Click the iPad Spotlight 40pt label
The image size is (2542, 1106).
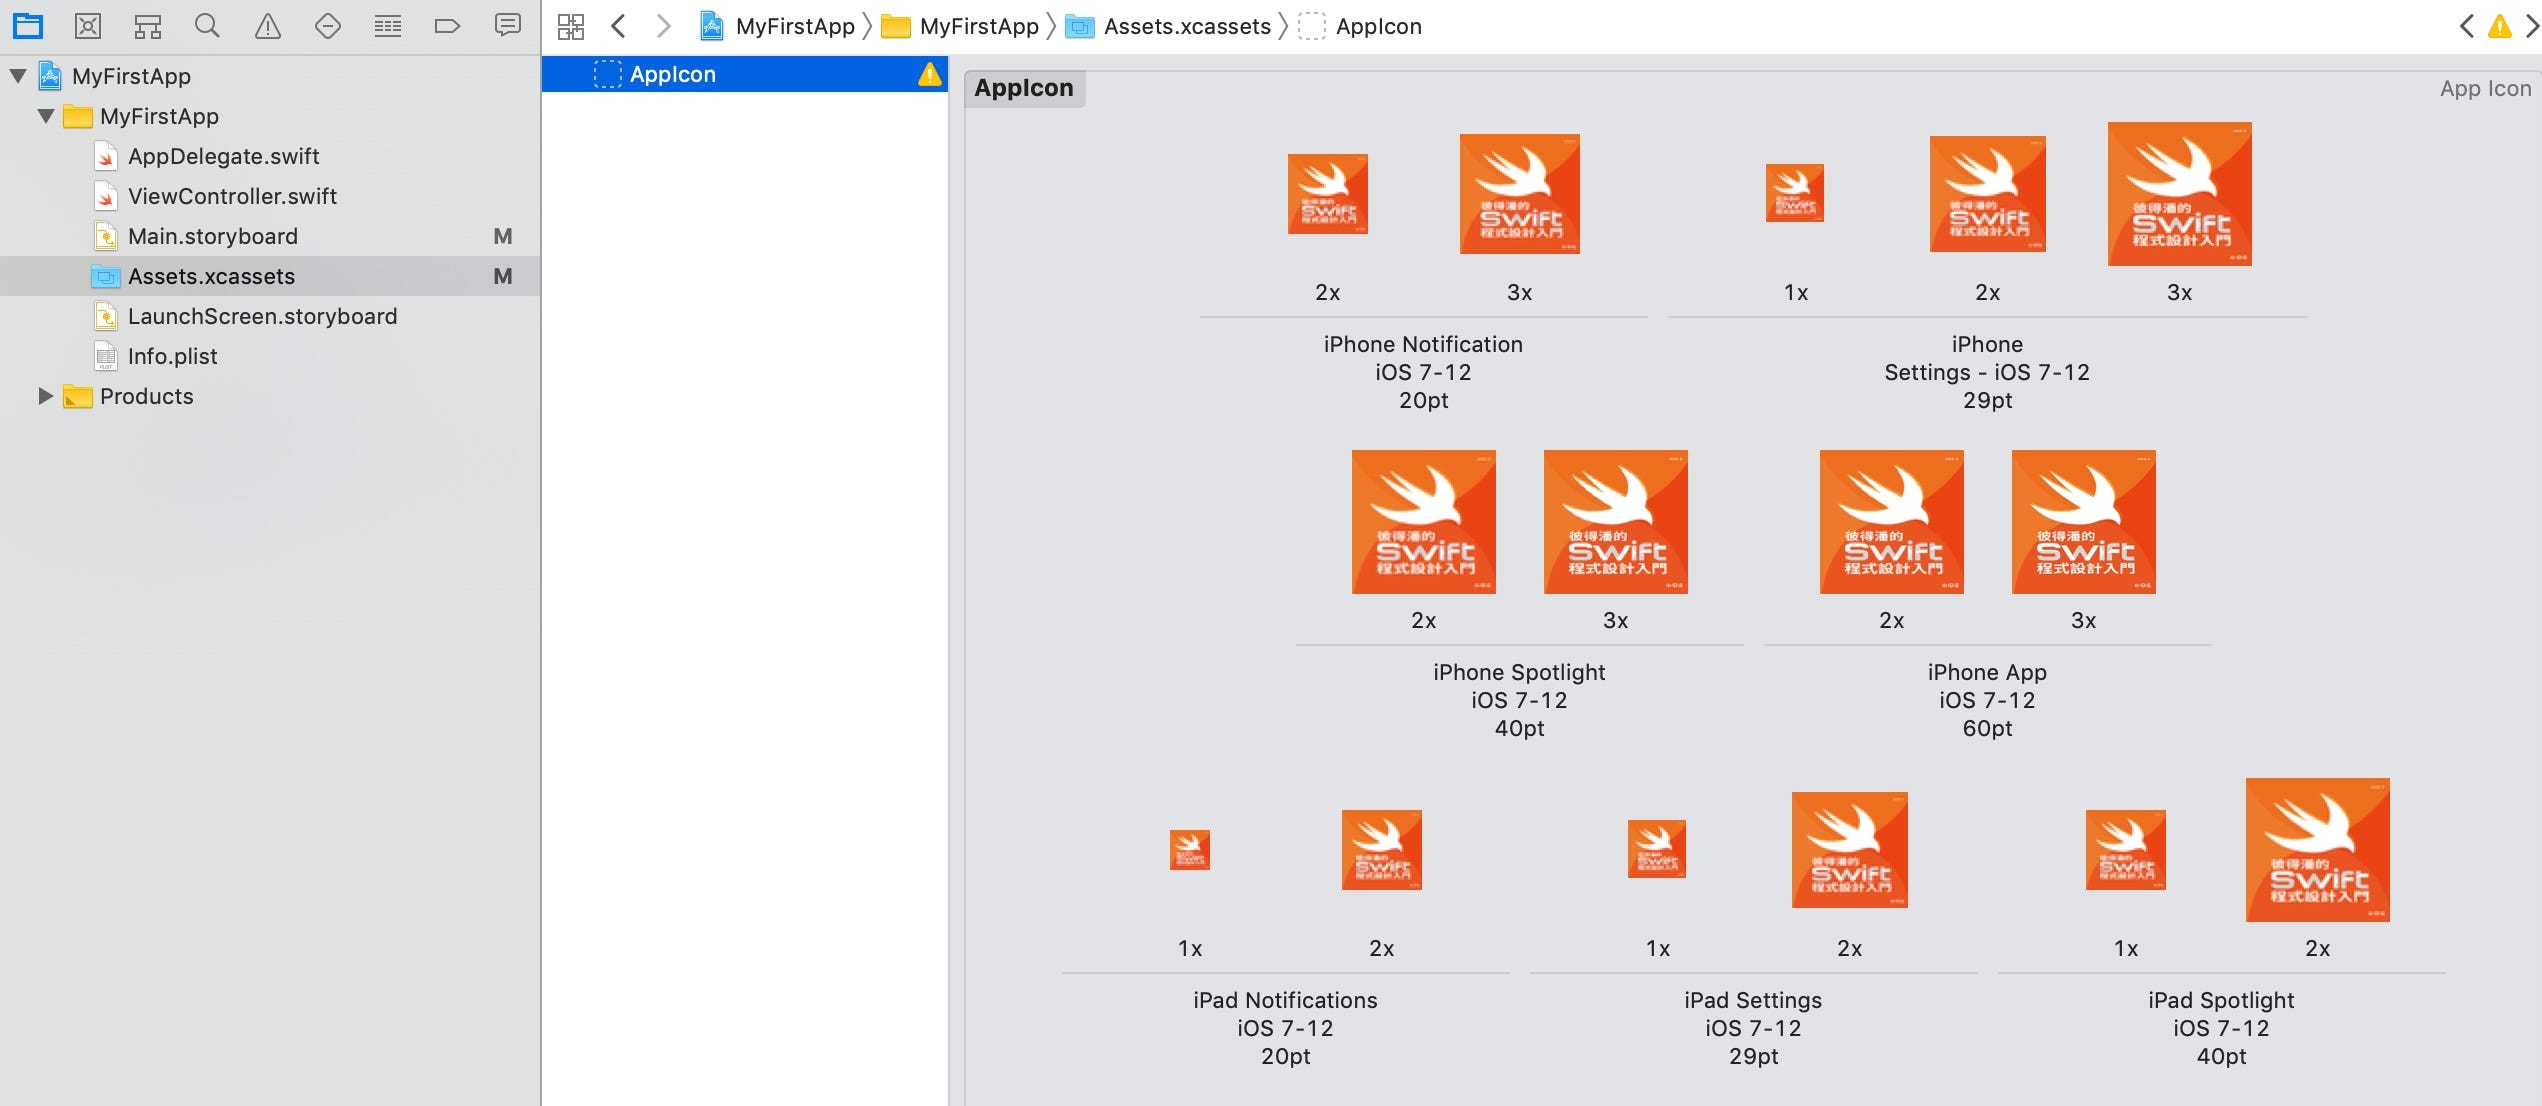(2221, 1028)
